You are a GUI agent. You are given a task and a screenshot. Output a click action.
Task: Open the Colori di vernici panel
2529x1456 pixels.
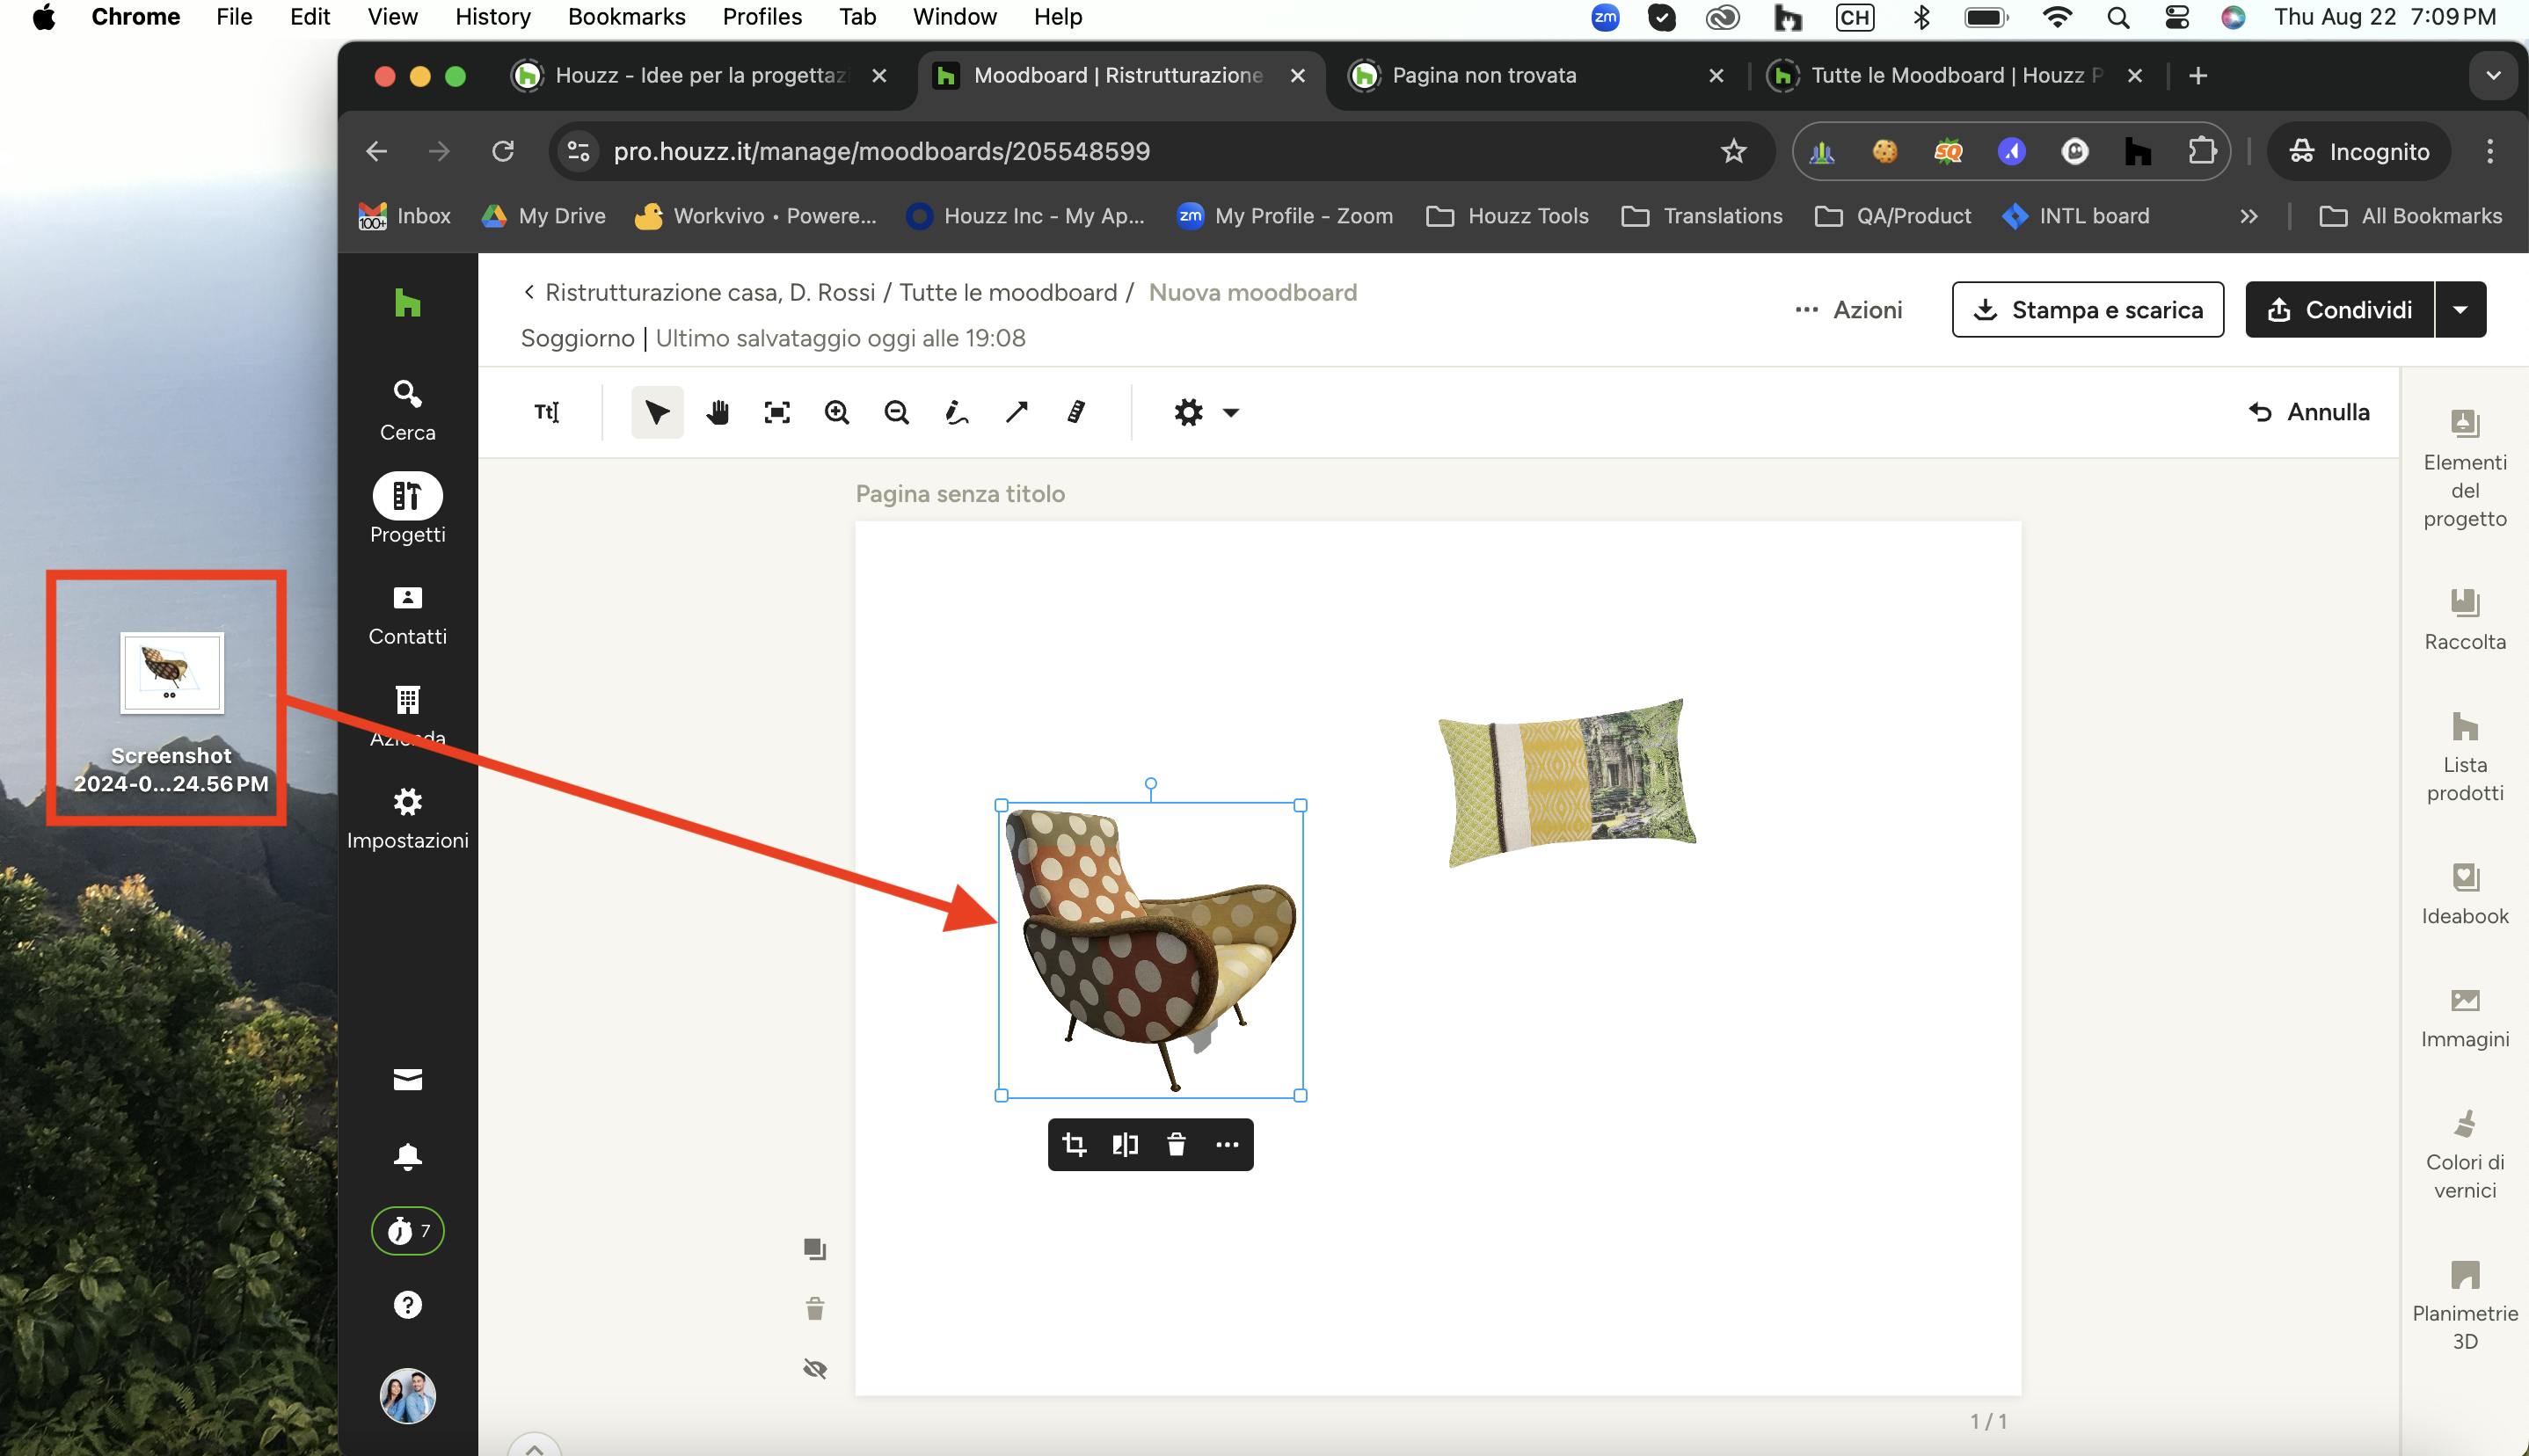point(2465,1155)
